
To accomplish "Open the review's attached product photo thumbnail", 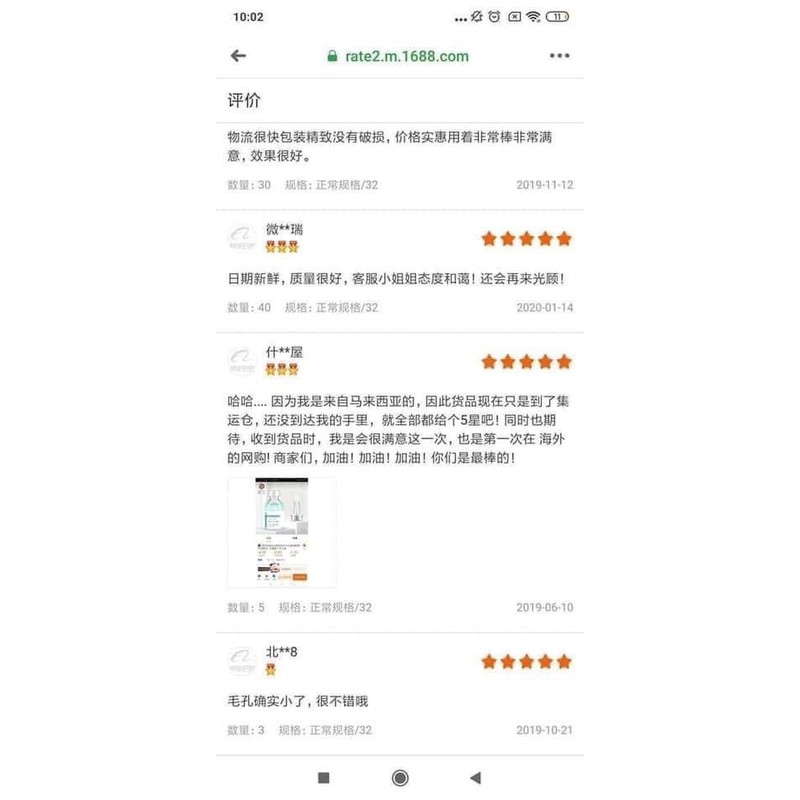I will 282,532.
